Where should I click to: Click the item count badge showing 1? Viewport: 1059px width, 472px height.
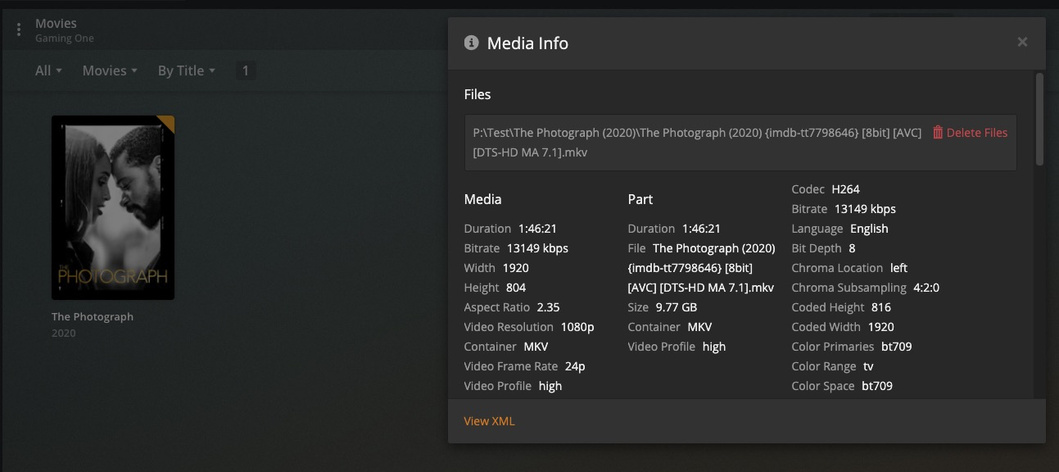[x=246, y=71]
